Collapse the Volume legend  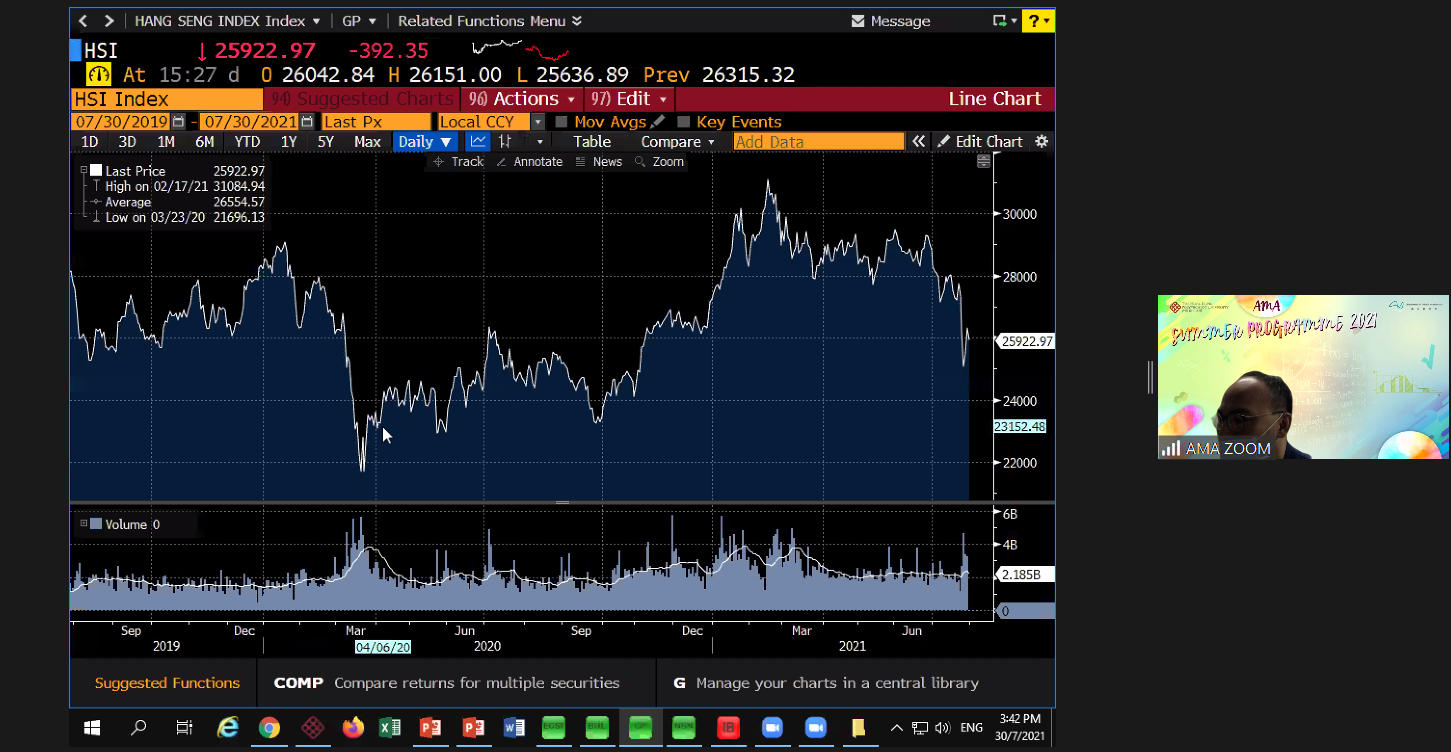coord(84,523)
